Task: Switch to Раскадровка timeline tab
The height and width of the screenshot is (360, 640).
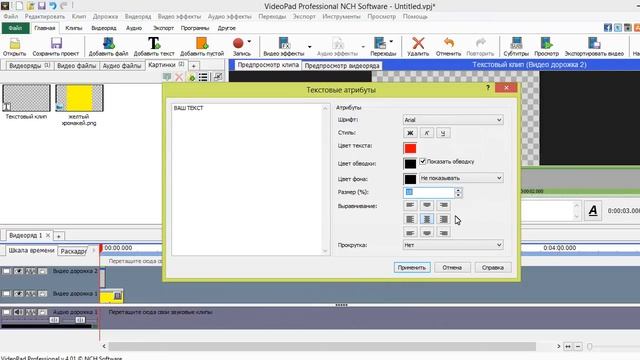Action: (73, 251)
